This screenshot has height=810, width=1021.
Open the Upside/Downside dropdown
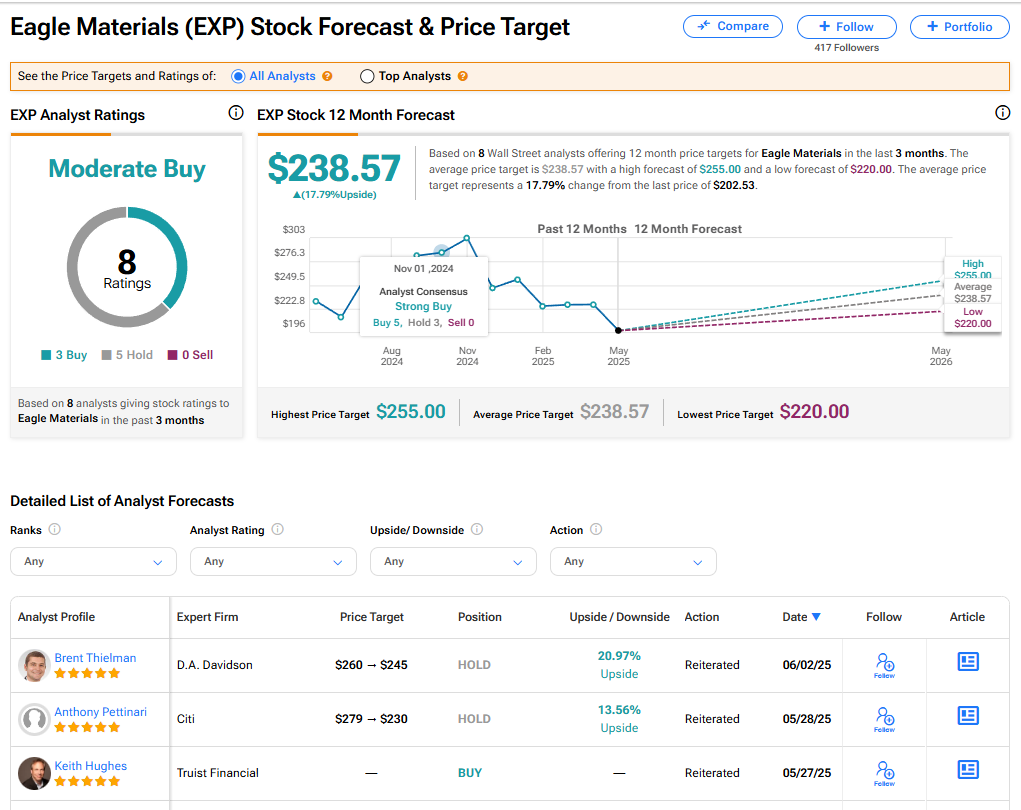(453, 561)
